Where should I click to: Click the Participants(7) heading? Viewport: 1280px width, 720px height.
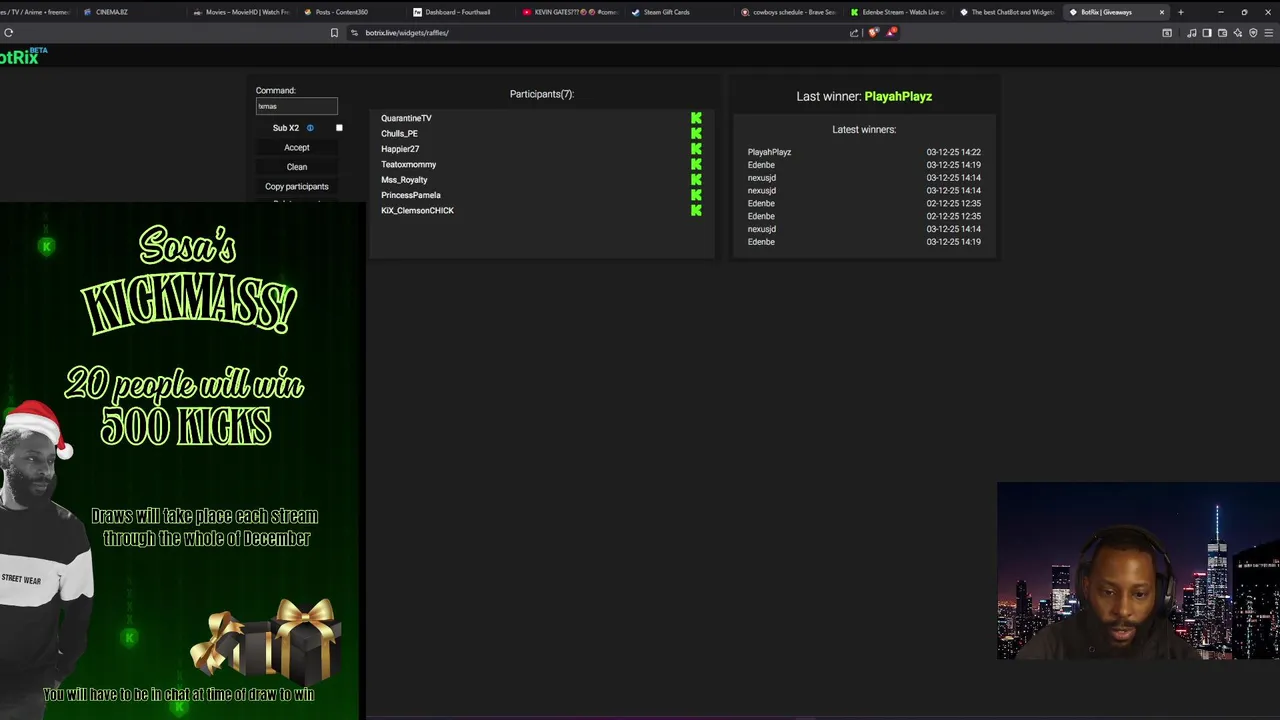[542, 94]
